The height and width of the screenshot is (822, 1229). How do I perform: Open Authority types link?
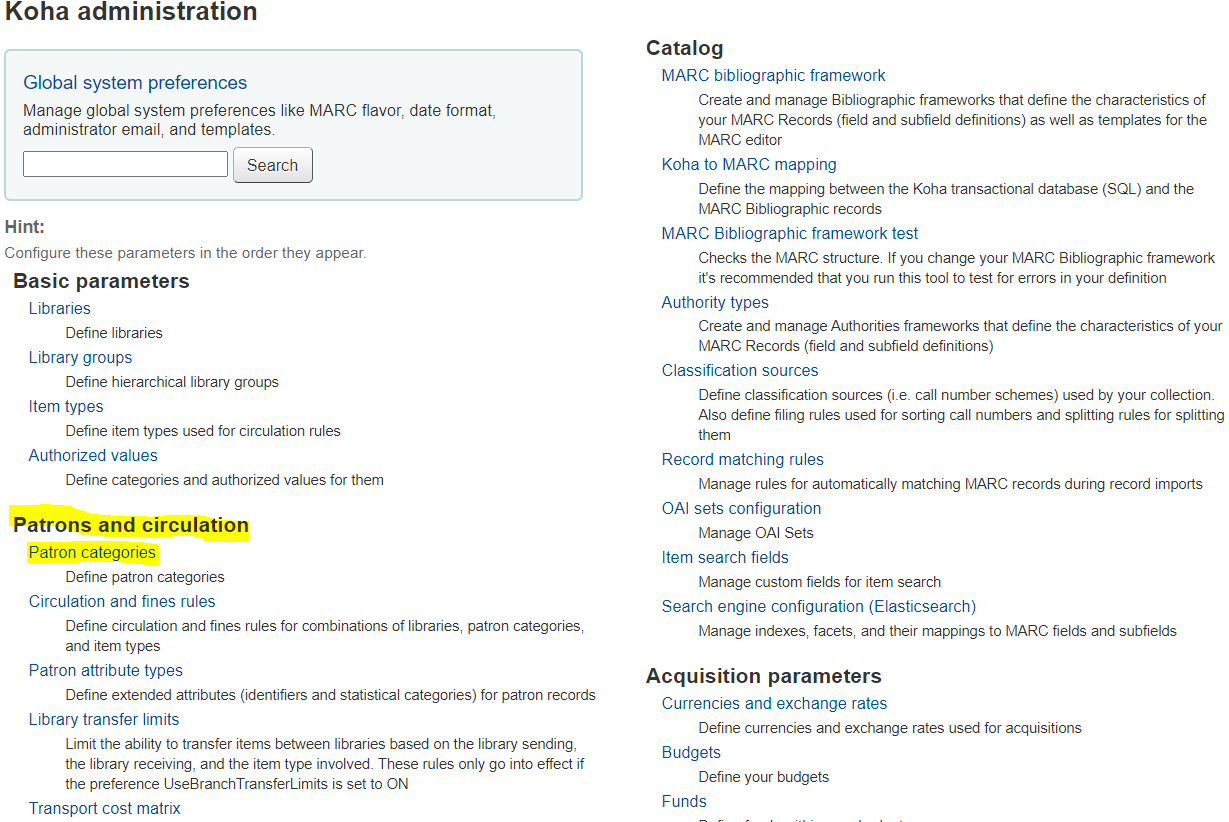click(715, 303)
